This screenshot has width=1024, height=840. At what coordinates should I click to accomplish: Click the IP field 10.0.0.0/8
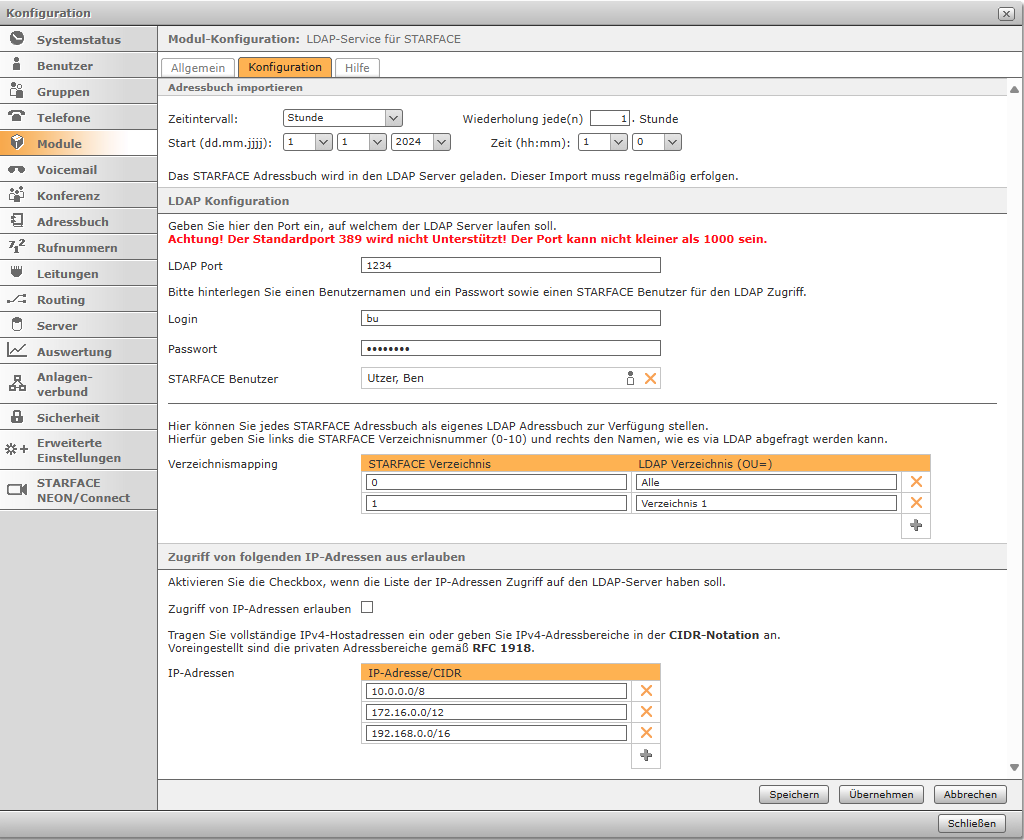click(496, 691)
